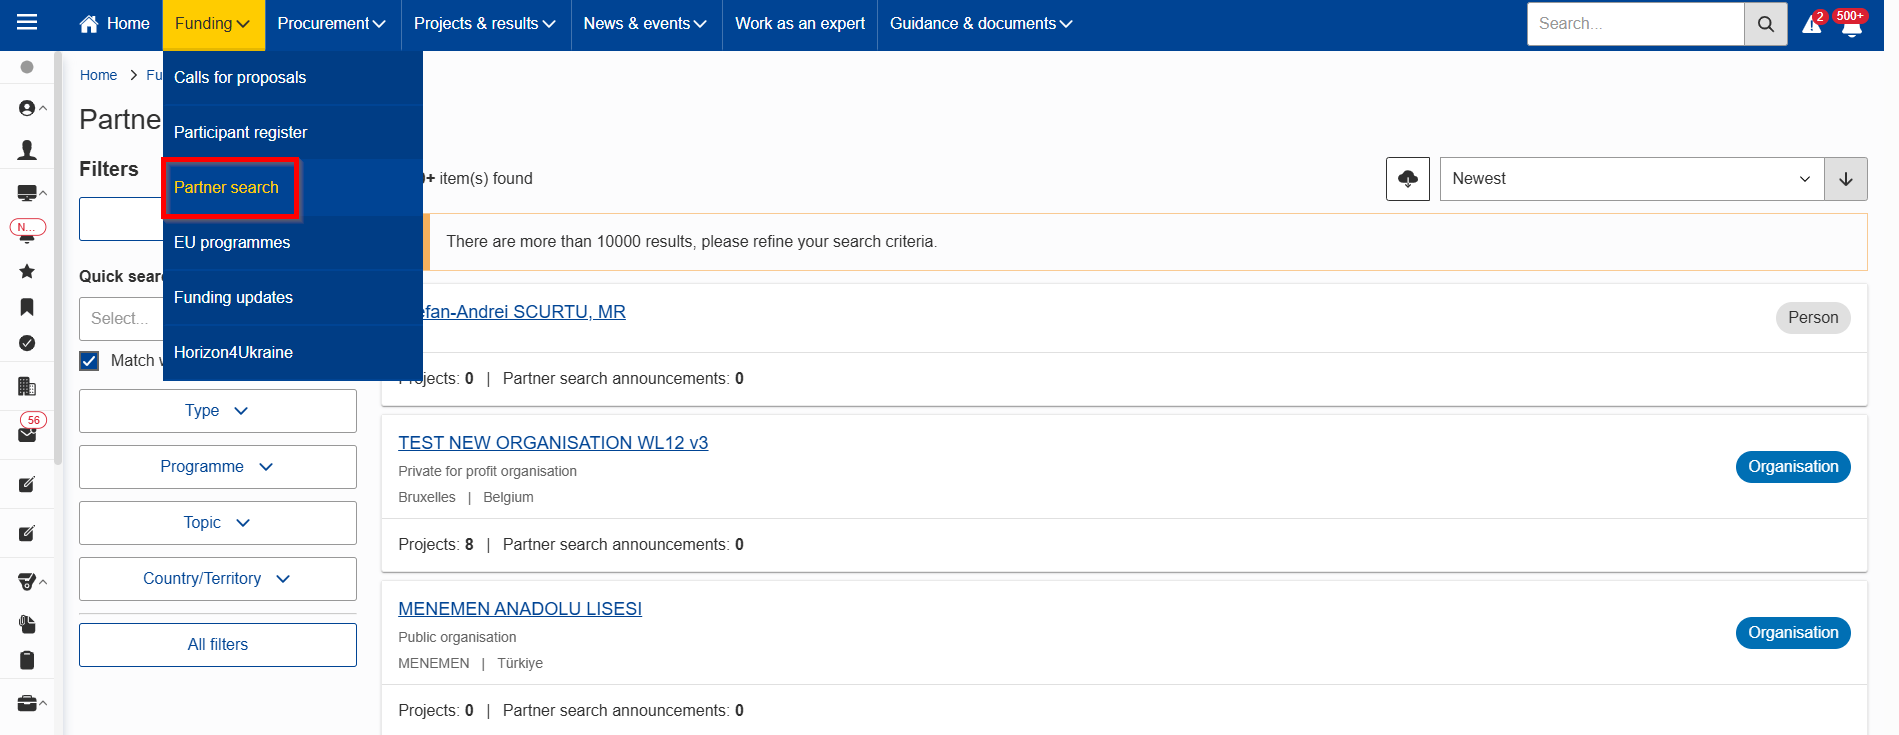Open the Guidance & documents menu dropdown

tap(981, 24)
